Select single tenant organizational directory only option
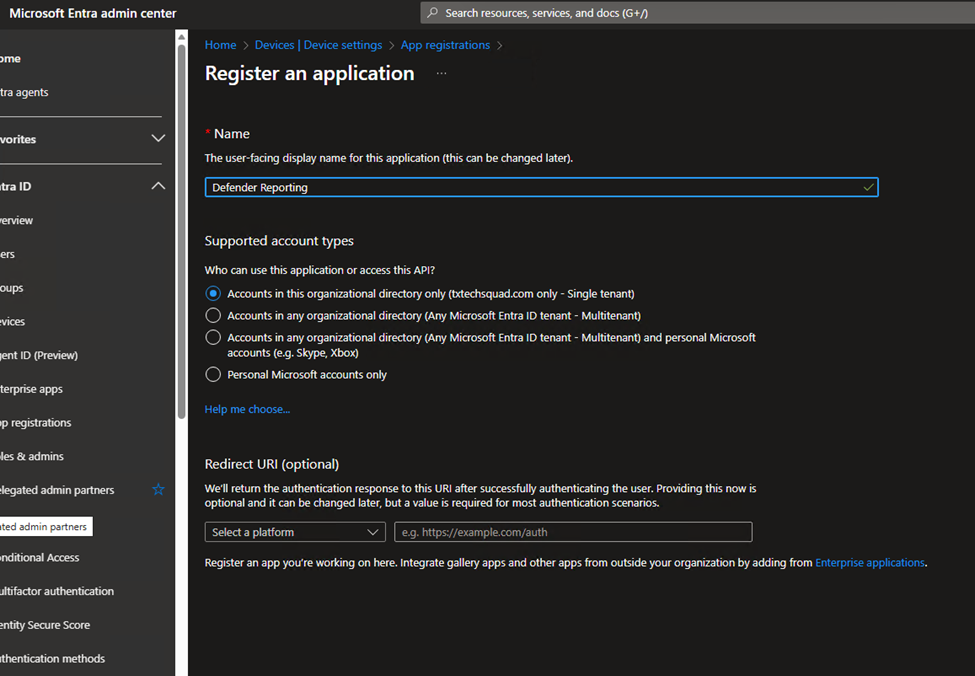Screen dimensions: 975x676 click(213, 294)
